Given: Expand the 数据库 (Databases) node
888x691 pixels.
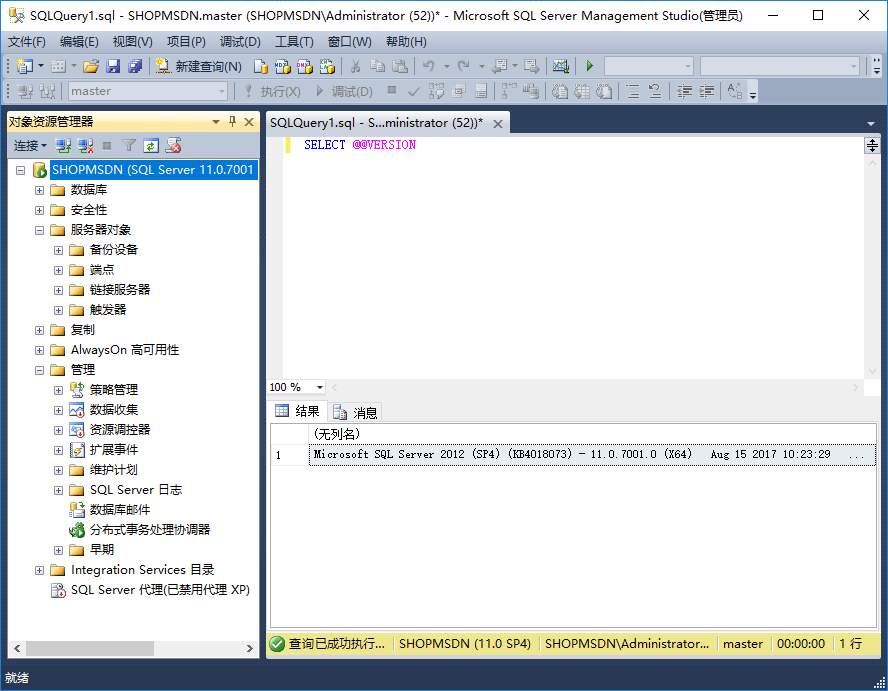Looking at the screenshot, I should 40,190.
